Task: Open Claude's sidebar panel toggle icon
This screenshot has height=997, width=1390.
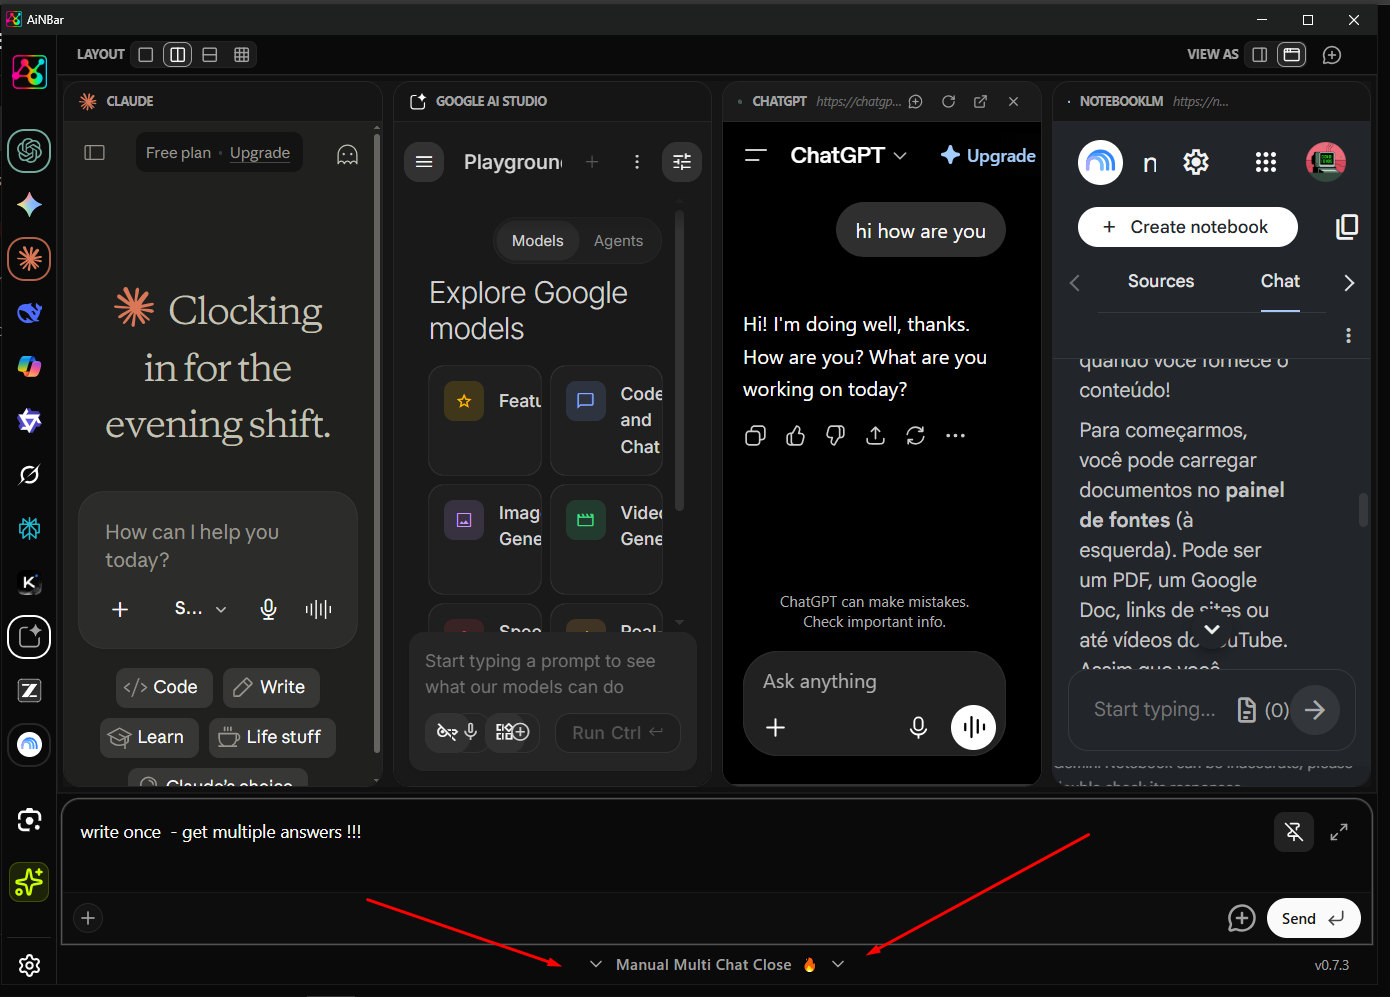Action: click(95, 153)
